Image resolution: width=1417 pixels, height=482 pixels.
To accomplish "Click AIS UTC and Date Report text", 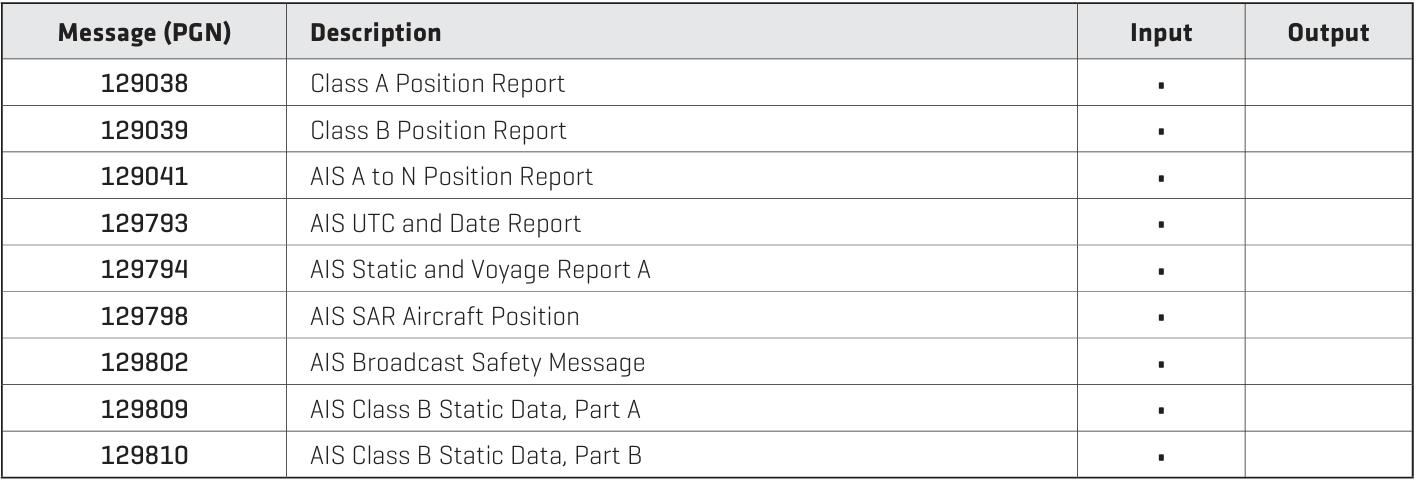I will click(446, 224).
